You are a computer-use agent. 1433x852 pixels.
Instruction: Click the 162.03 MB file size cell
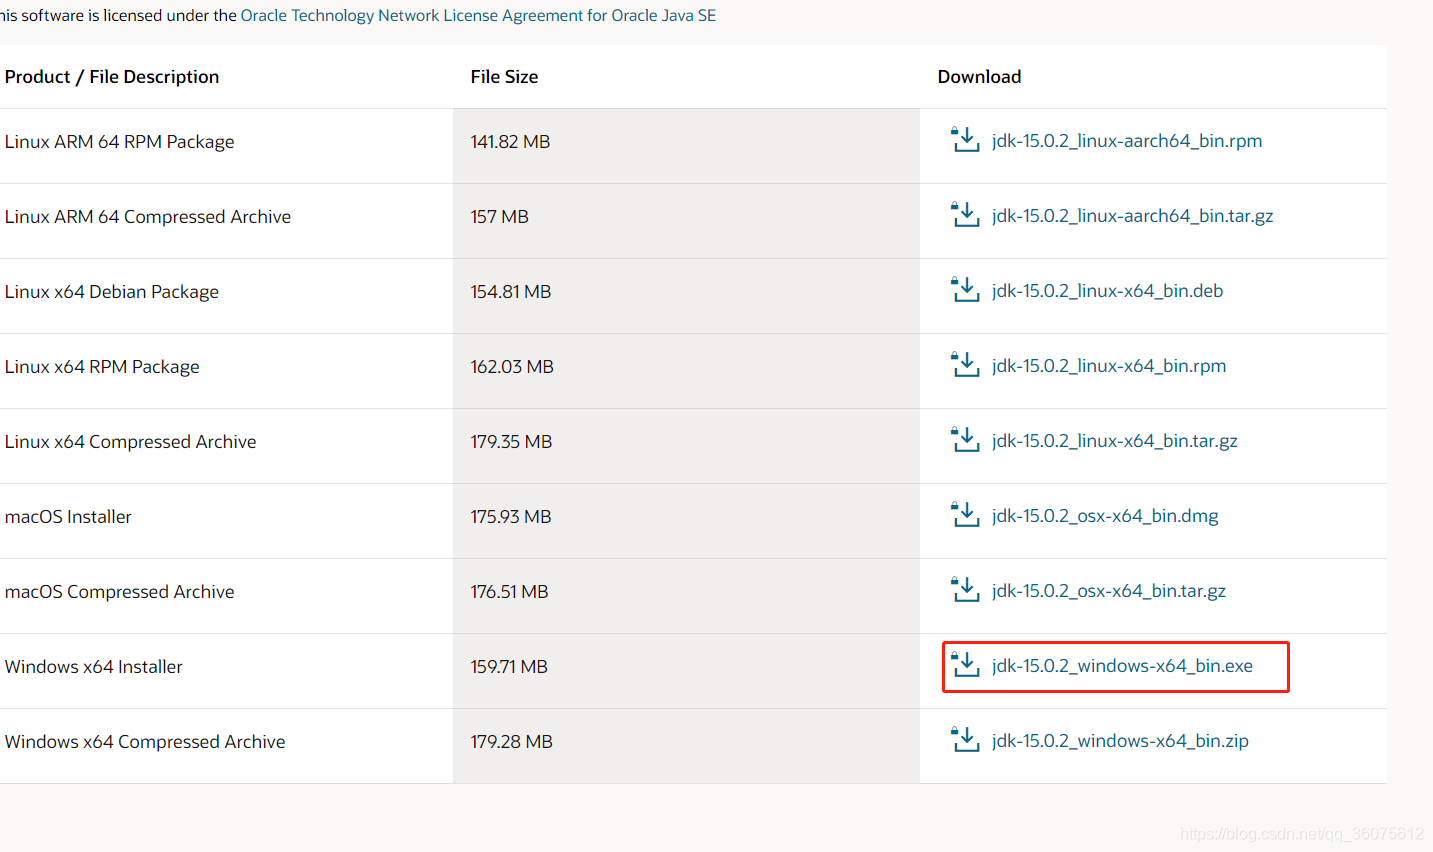pos(686,371)
